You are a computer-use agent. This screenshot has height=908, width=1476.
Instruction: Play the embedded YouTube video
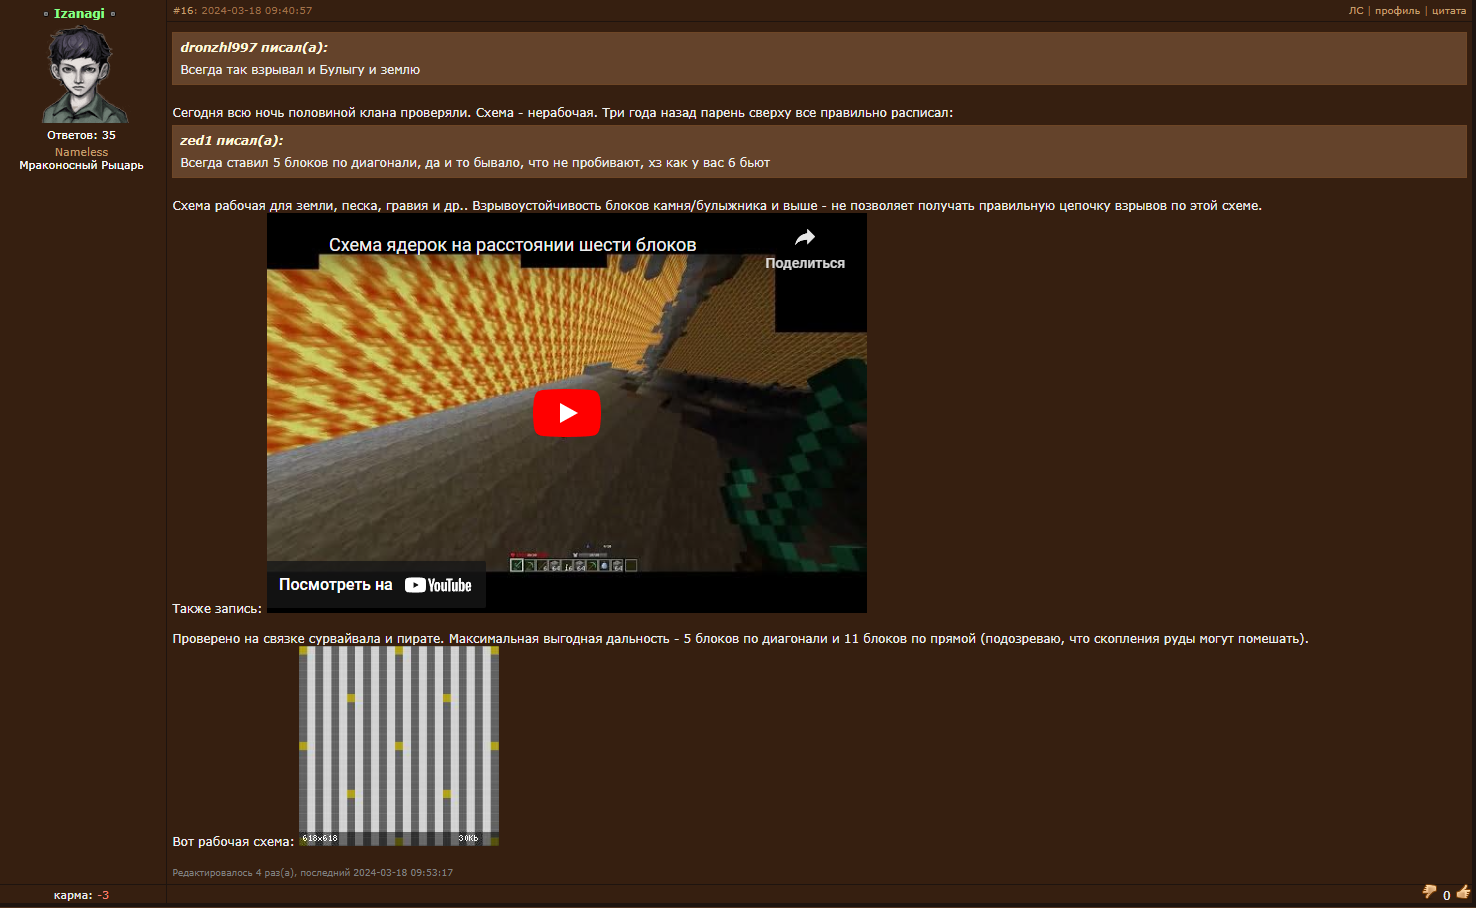(567, 413)
